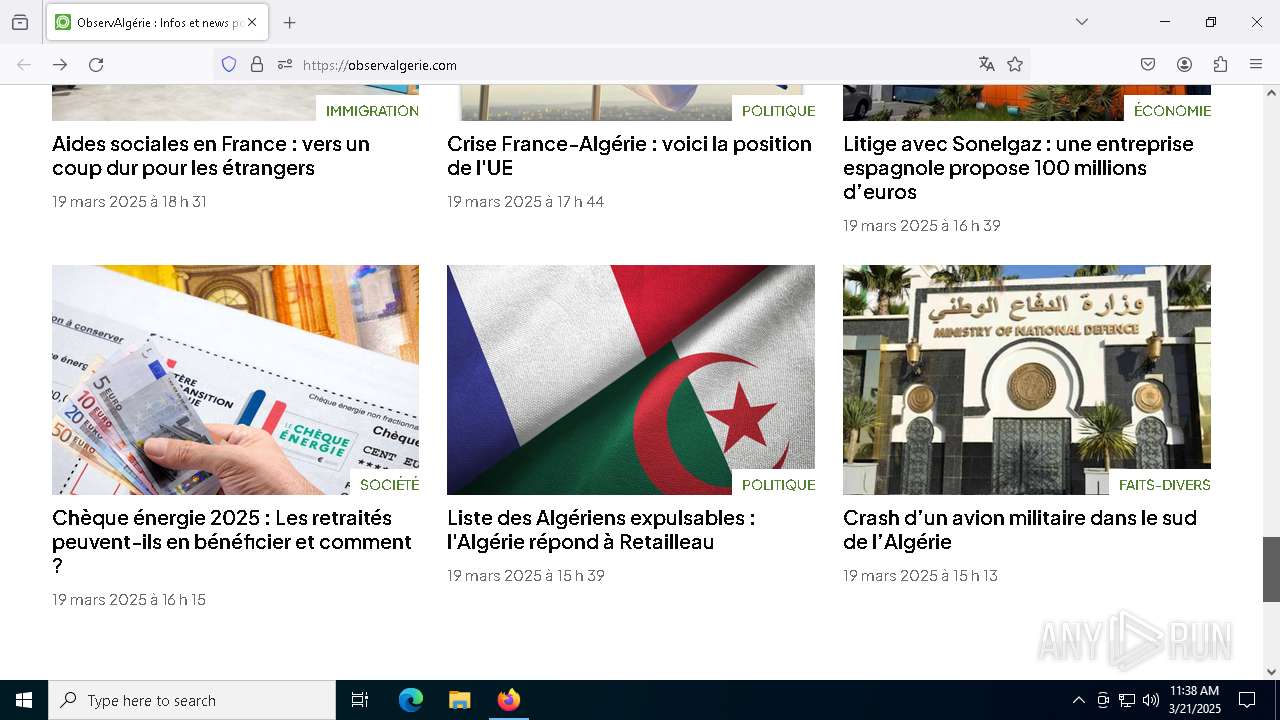Click date 19 mars 2025 à 15 h 13
Image resolution: width=1280 pixels, height=720 pixels.
[920, 576]
